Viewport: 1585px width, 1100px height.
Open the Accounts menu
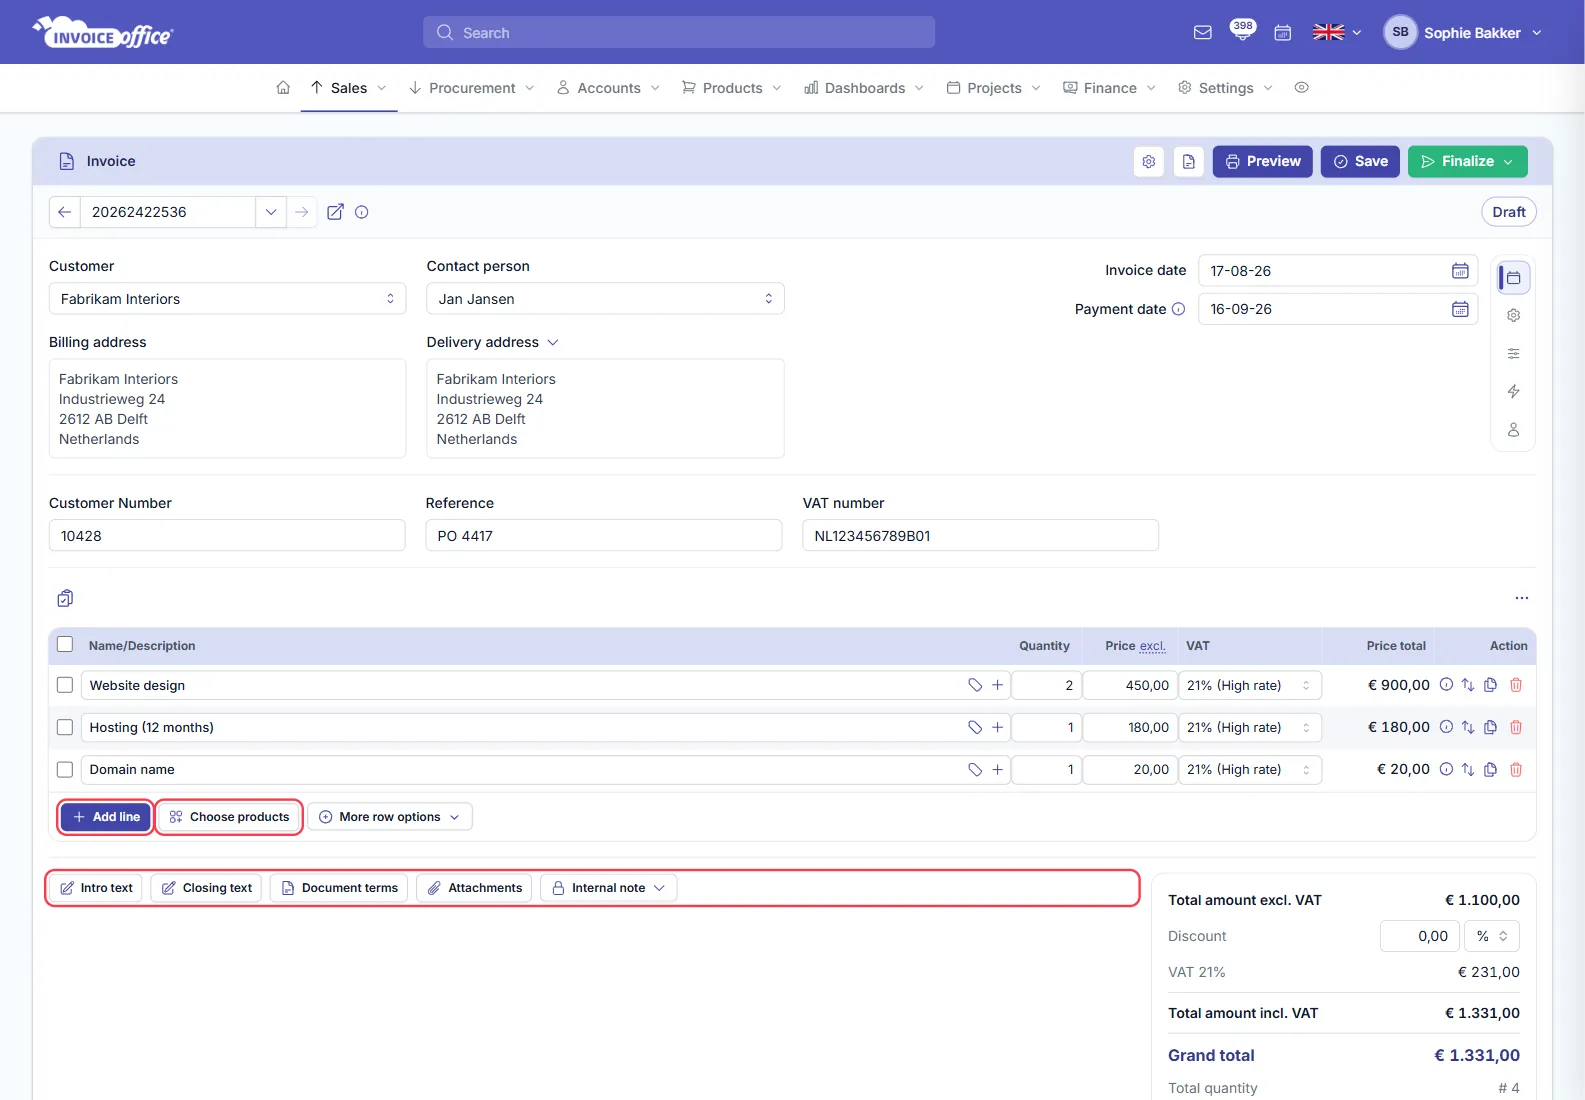[608, 88]
